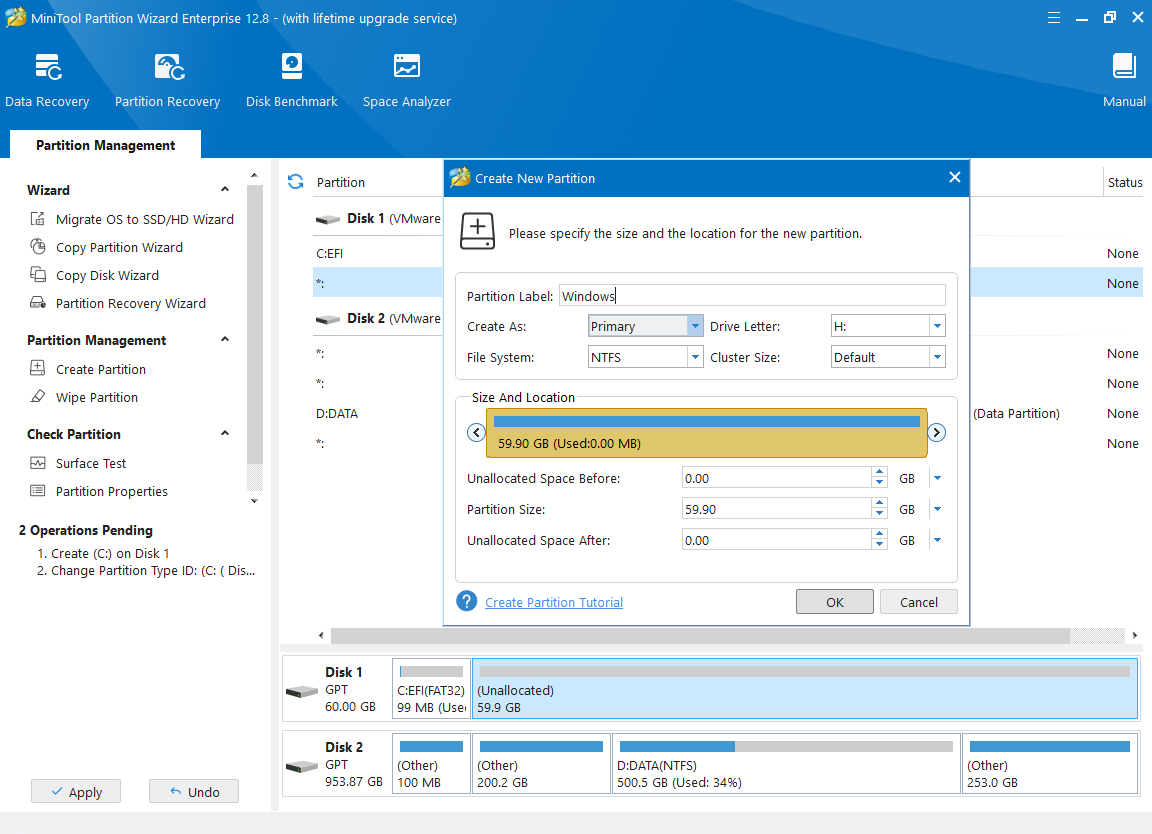Open the Data Recovery tool
Viewport: 1152px width, 834px height.
click(x=47, y=81)
